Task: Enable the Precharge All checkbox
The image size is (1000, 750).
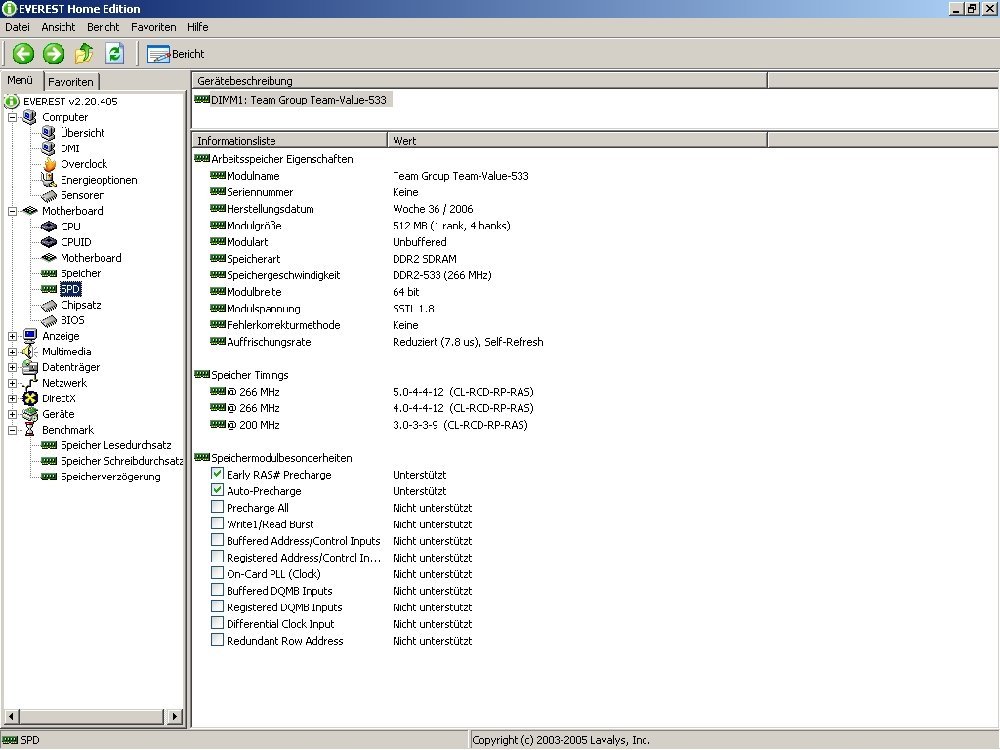Action: [x=218, y=508]
